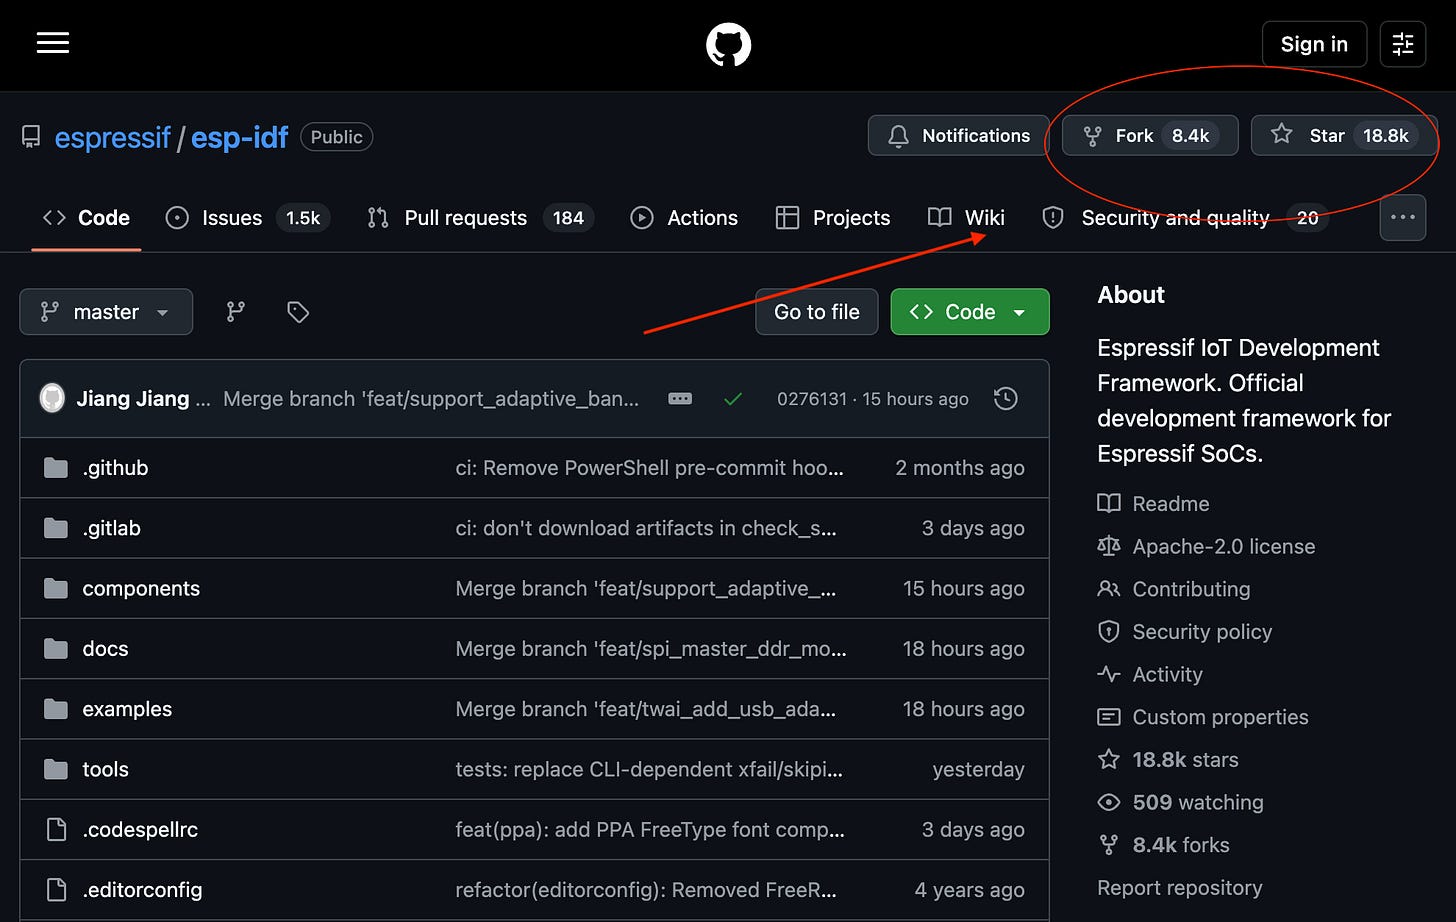Open the Security policy link
Viewport: 1456px width, 922px height.
1185,632
